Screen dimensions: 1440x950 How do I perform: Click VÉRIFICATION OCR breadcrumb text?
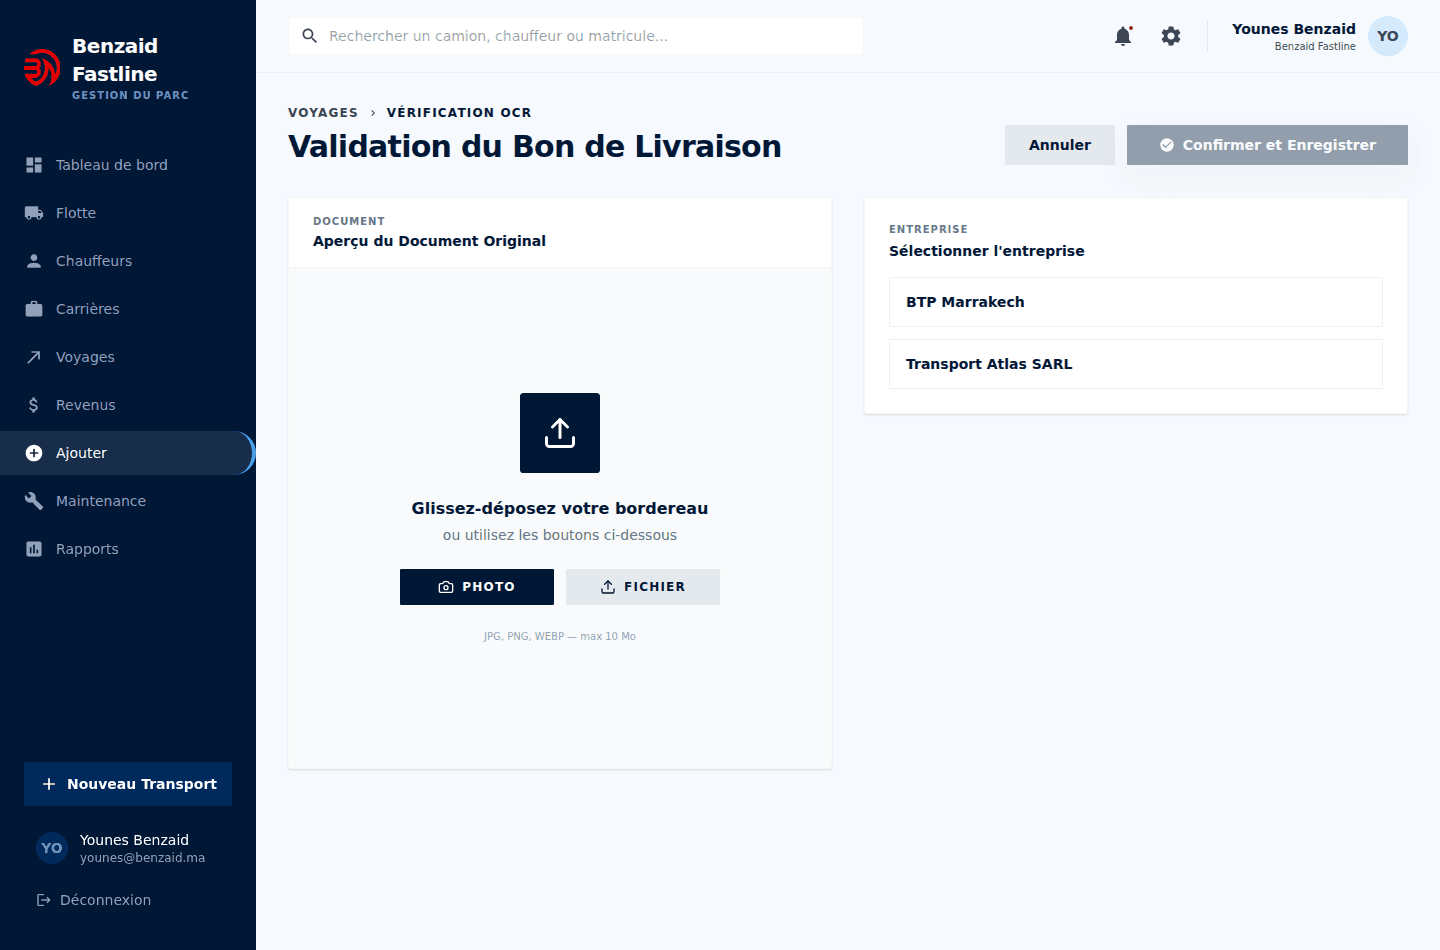[x=459, y=113]
